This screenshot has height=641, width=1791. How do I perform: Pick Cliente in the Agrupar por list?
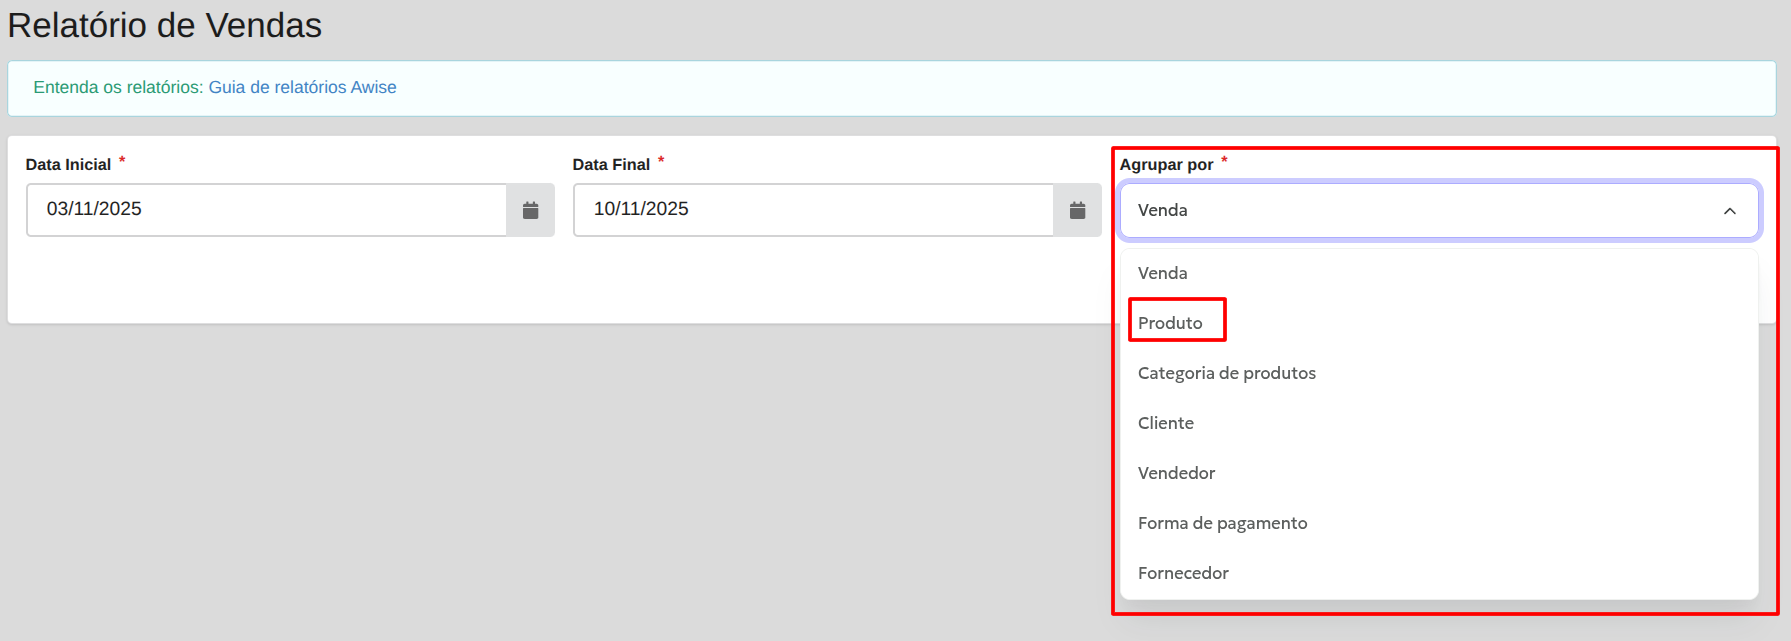(x=1165, y=423)
